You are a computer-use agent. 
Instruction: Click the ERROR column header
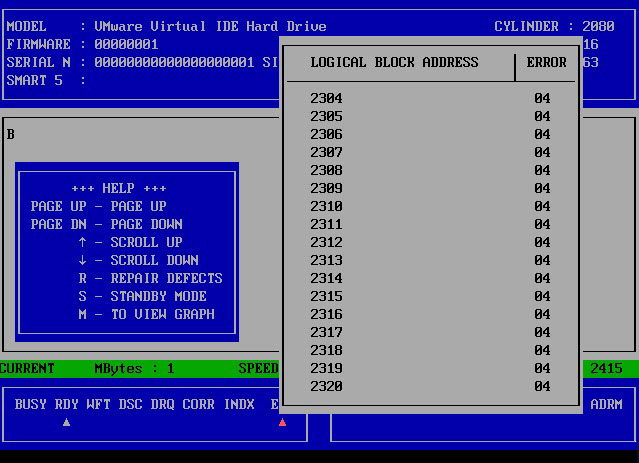(x=546, y=62)
